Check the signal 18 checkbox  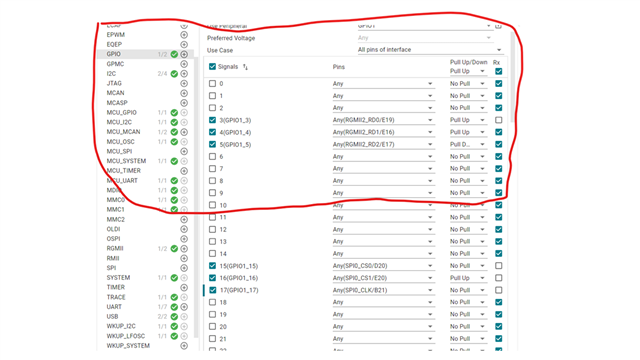click(x=212, y=302)
